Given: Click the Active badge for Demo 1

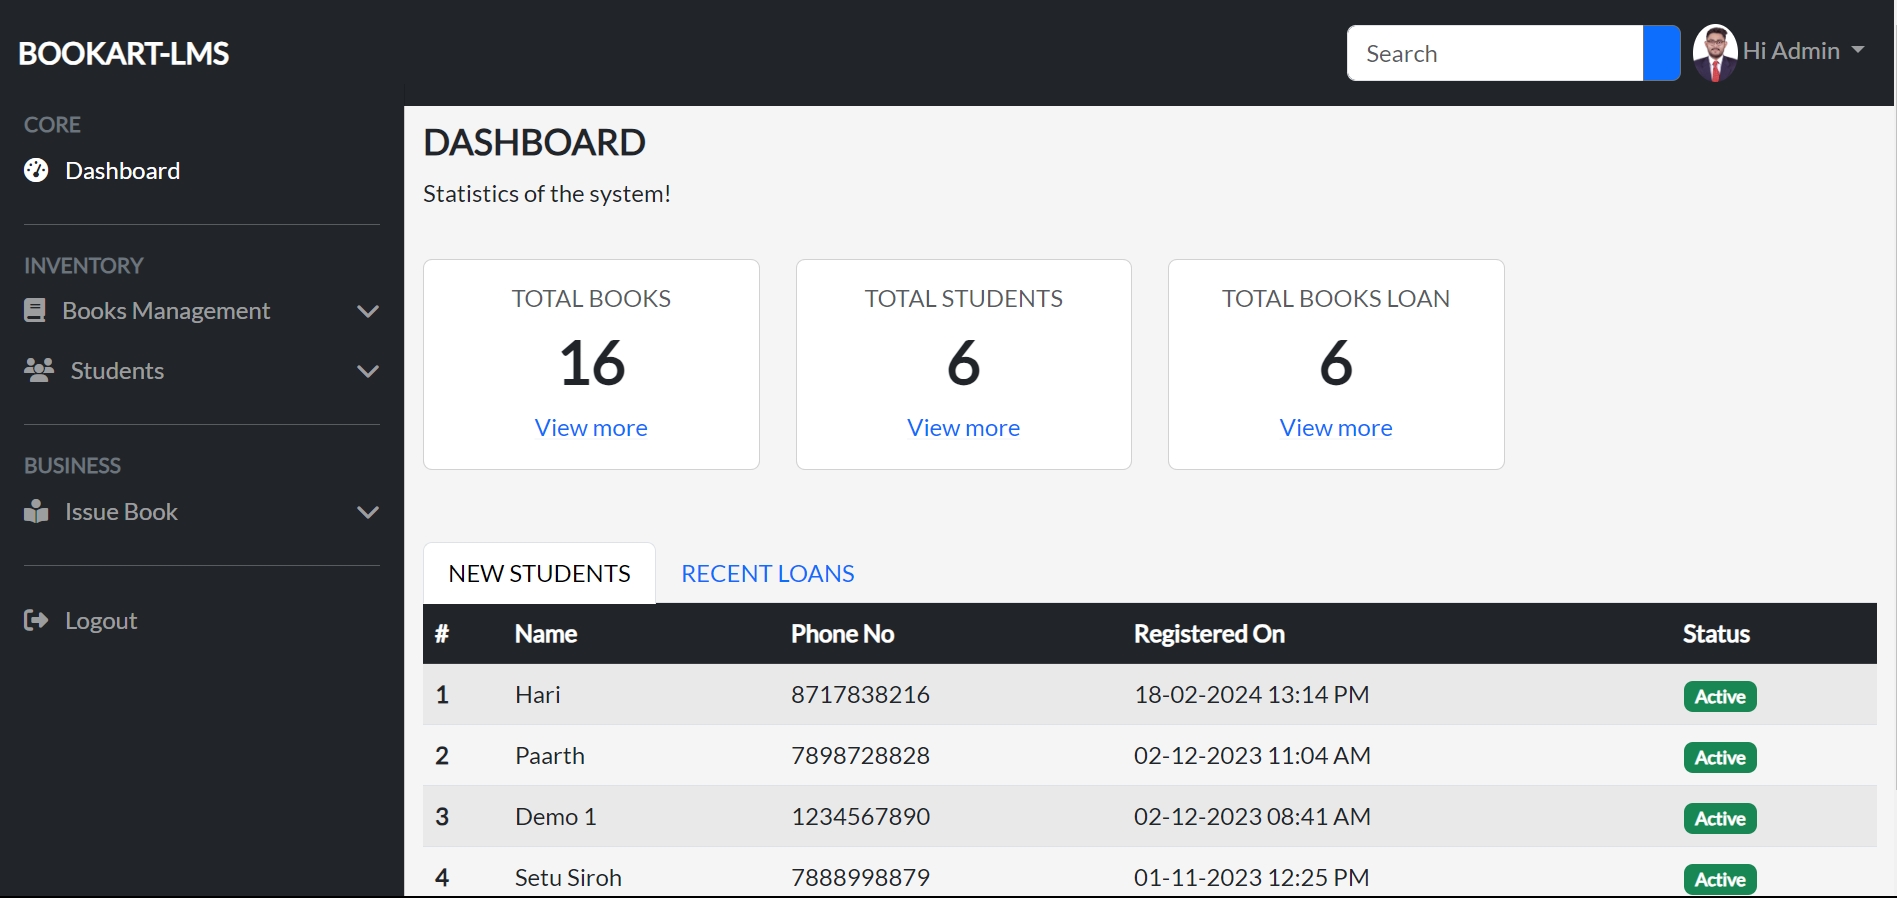Looking at the screenshot, I should click(x=1719, y=819).
